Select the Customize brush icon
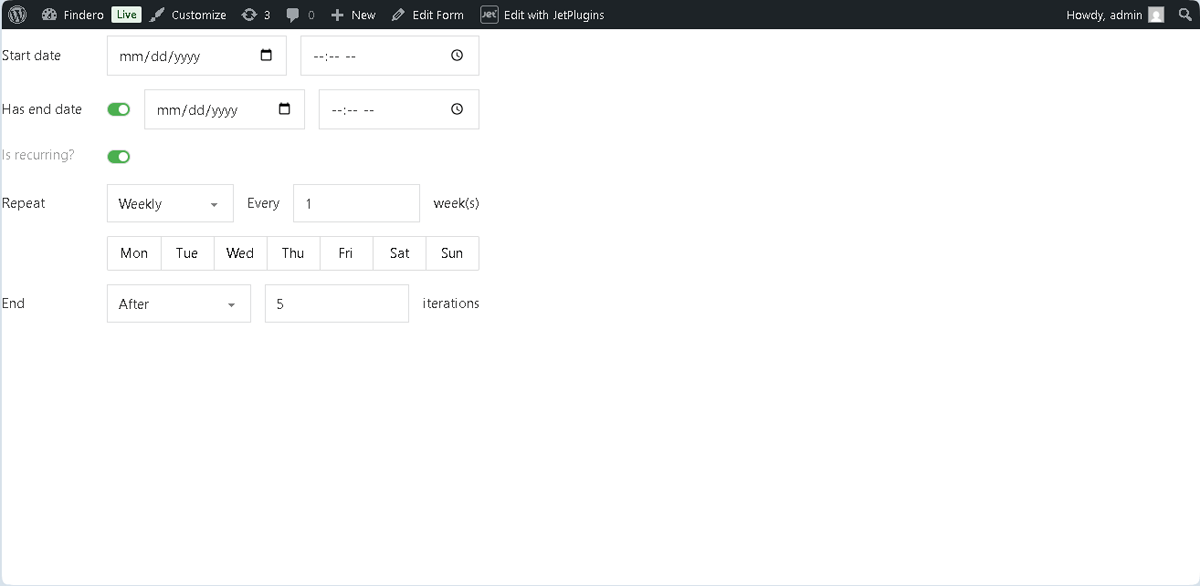1200x586 pixels. coord(157,14)
